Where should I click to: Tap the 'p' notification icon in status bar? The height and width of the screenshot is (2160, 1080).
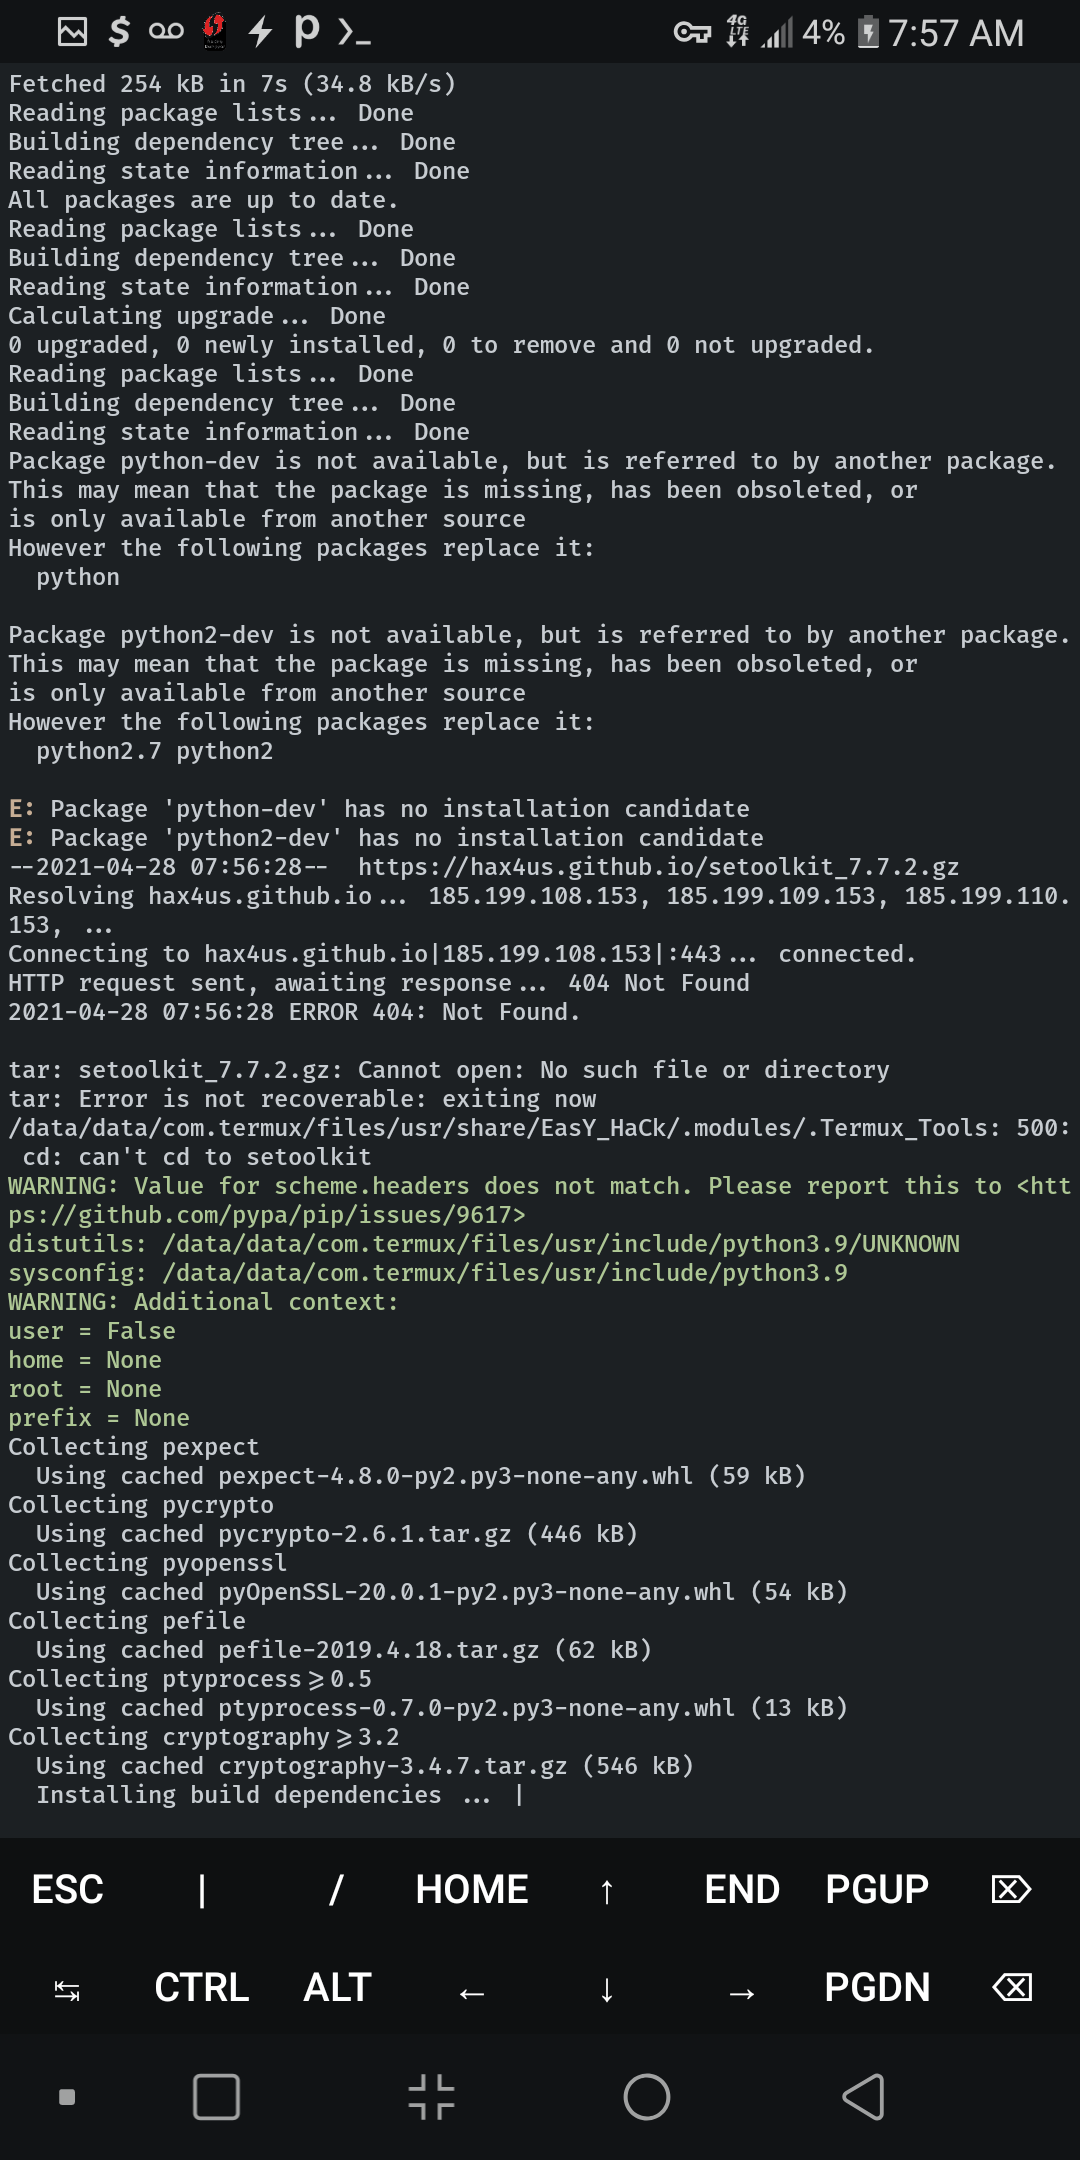point(305,33)
